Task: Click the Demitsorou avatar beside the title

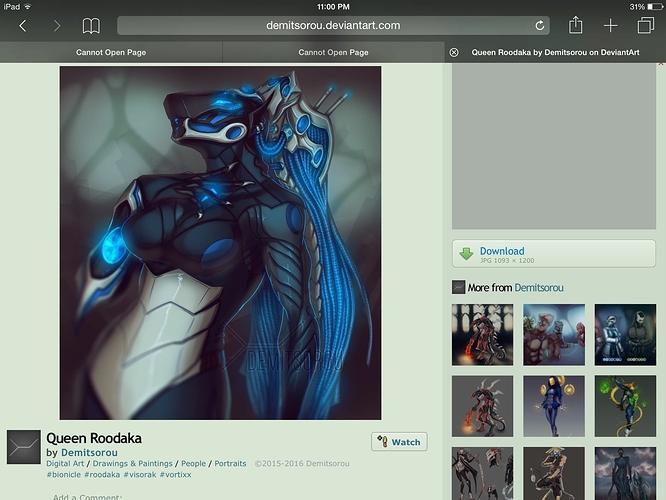Action: 23,447
